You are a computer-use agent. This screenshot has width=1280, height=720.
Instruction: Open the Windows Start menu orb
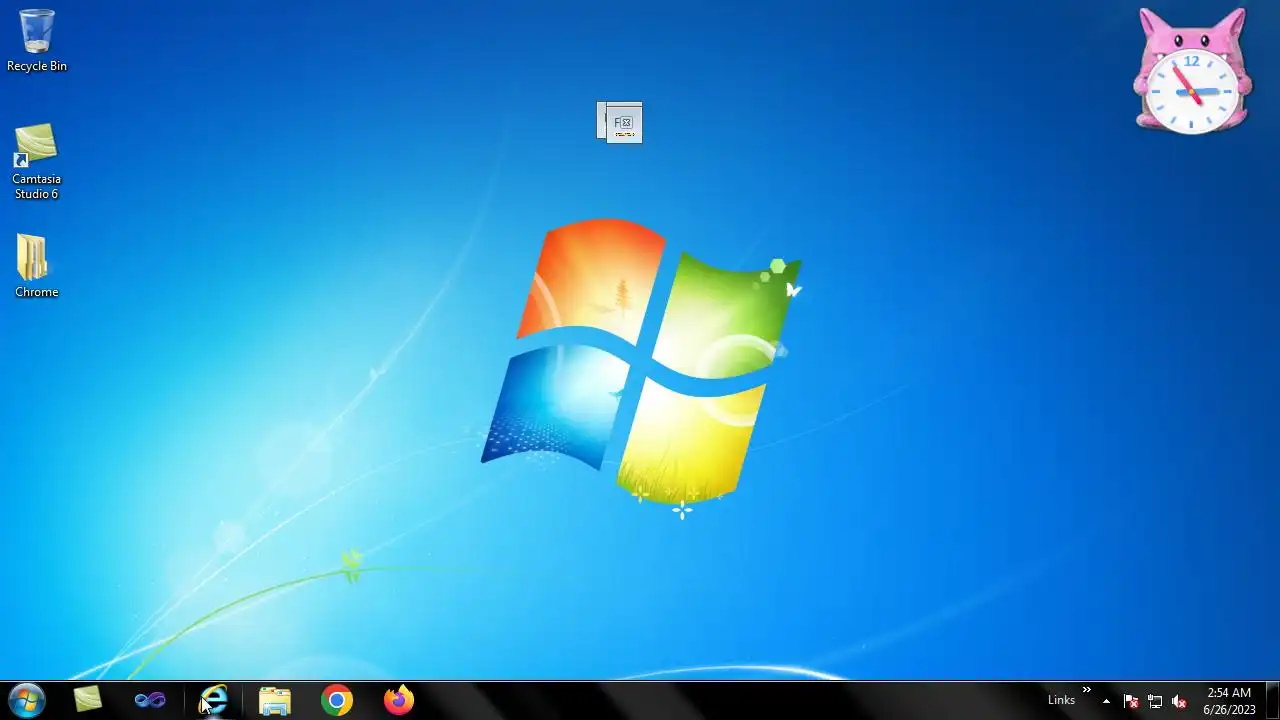27,700
